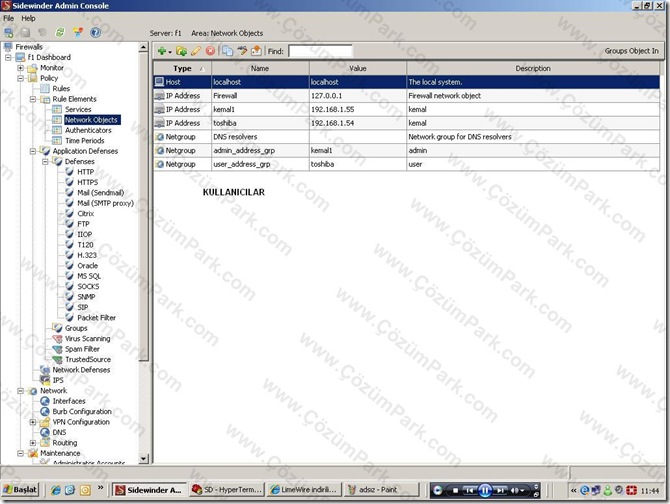
Task: Click the previous track button in media toolbar
Action: pos(469,490)
